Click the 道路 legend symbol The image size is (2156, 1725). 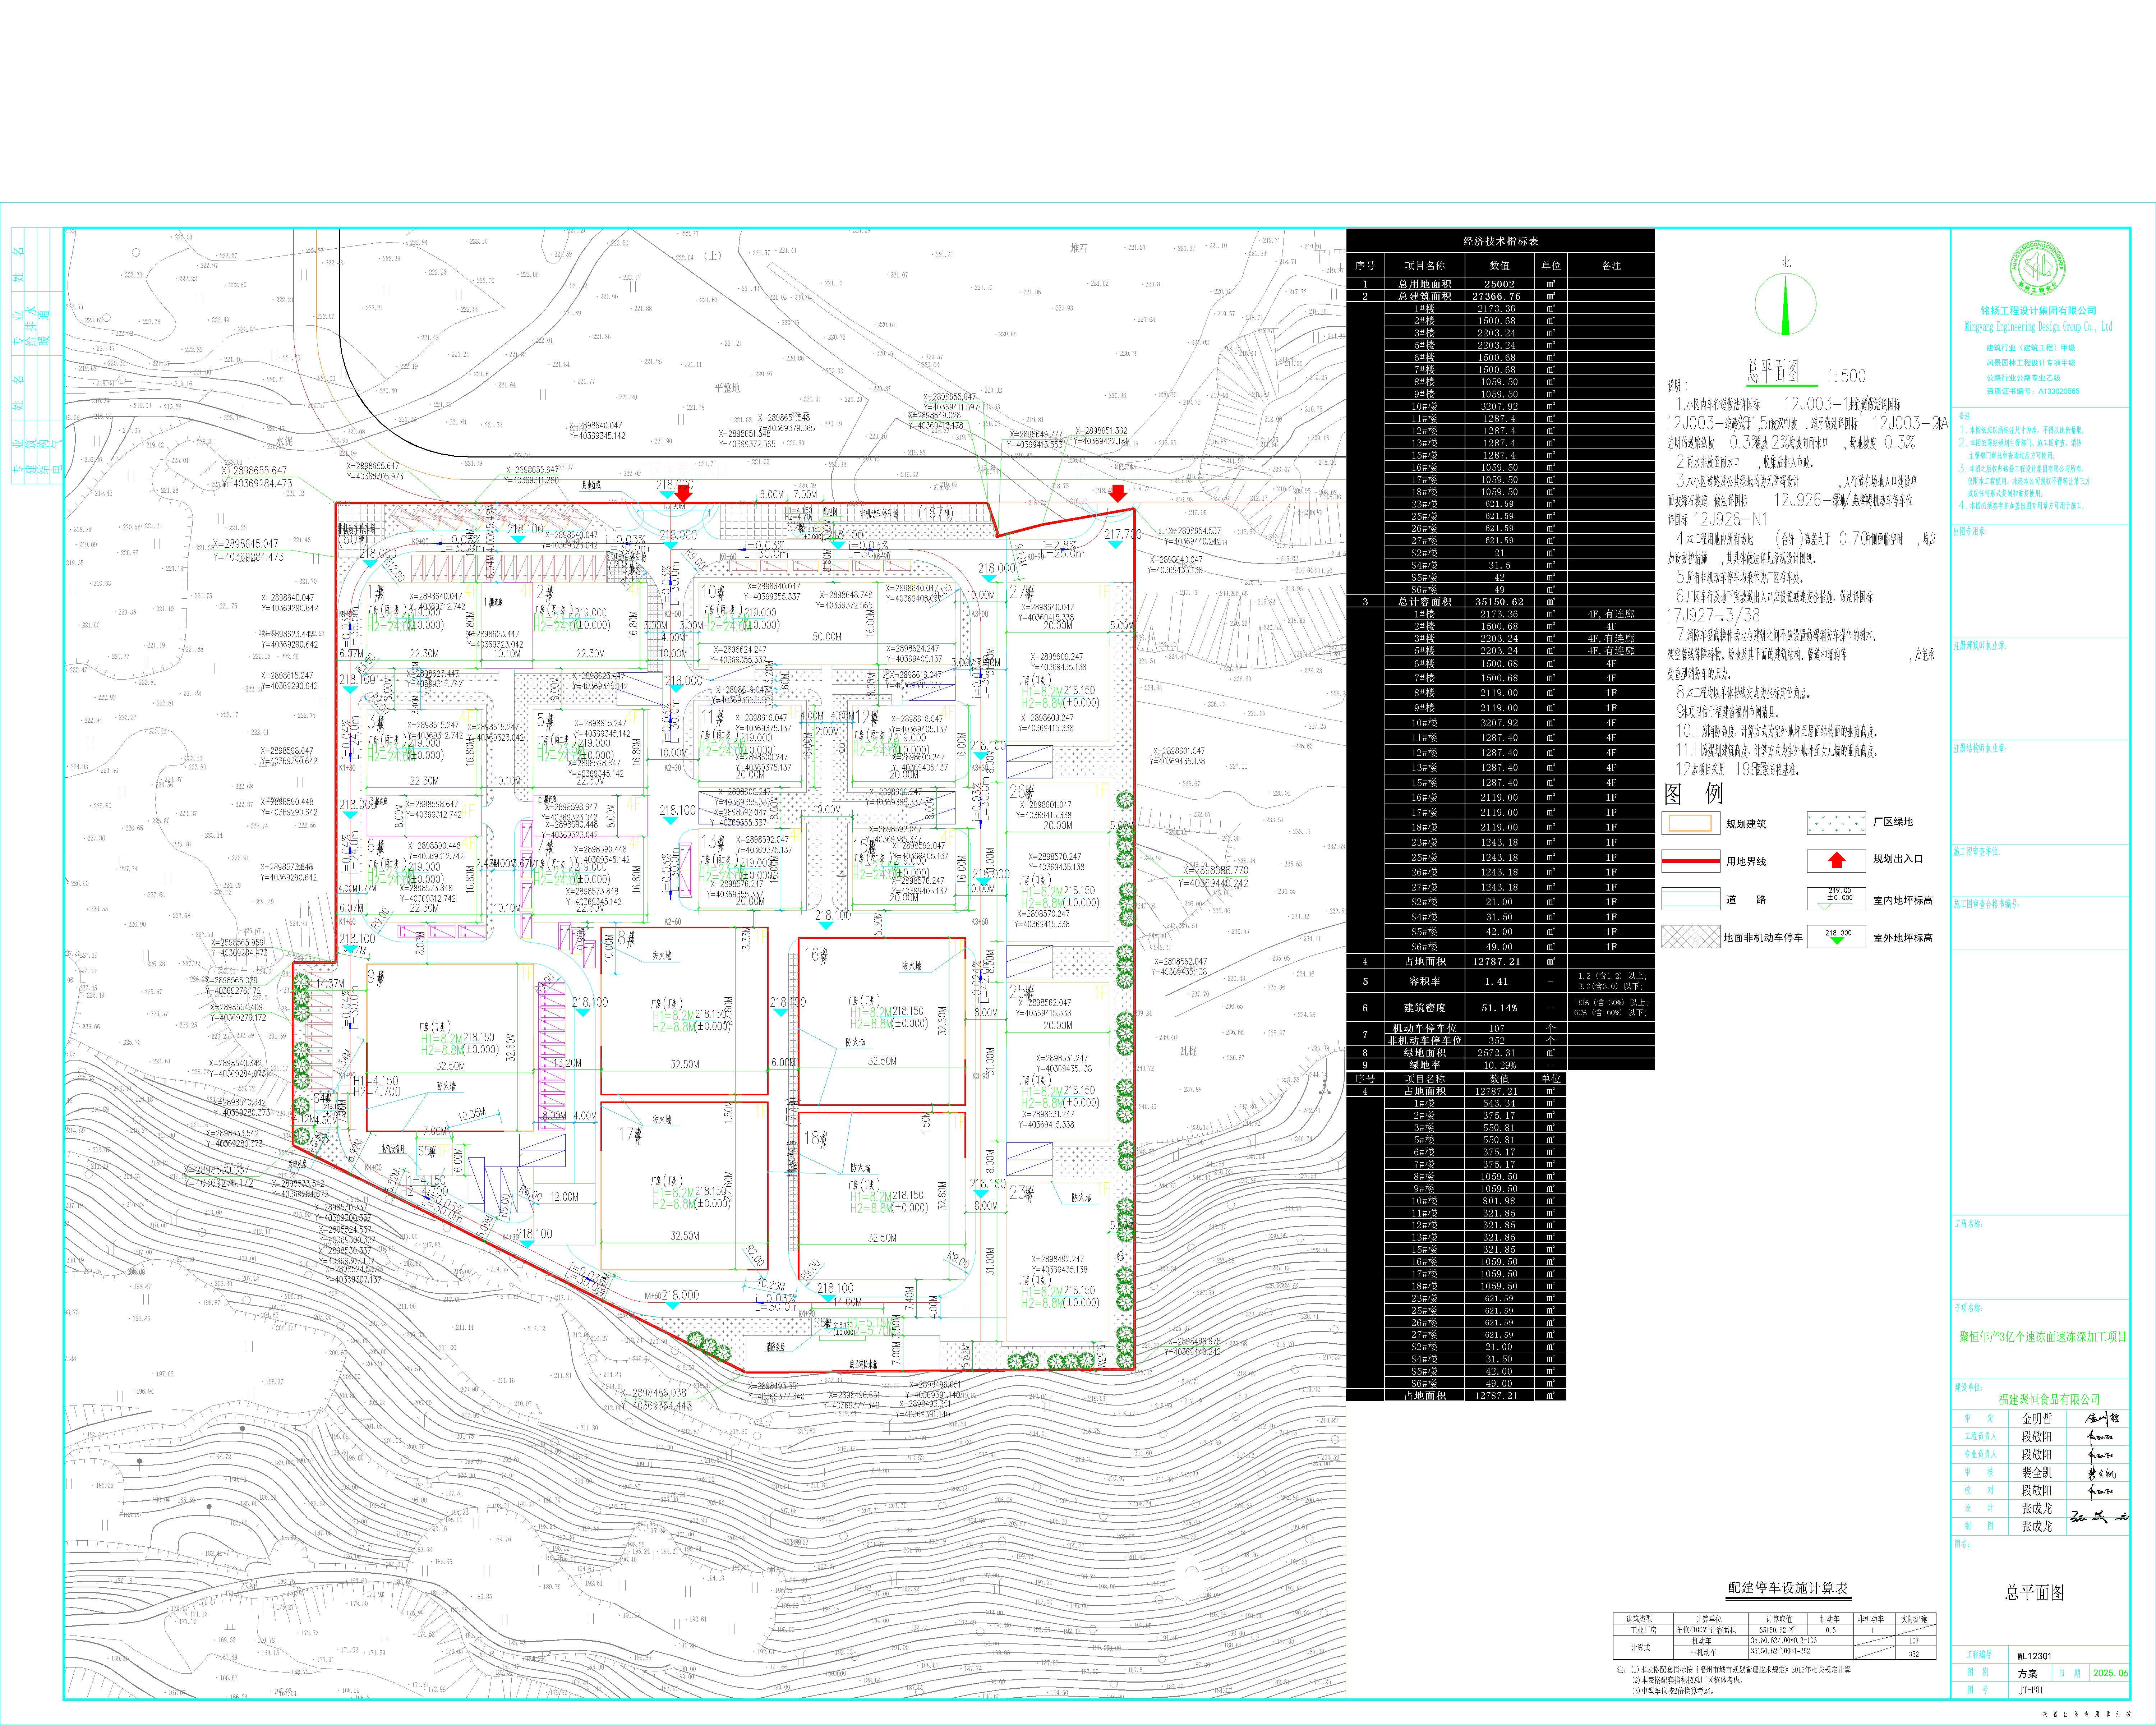coord(1691,899)
